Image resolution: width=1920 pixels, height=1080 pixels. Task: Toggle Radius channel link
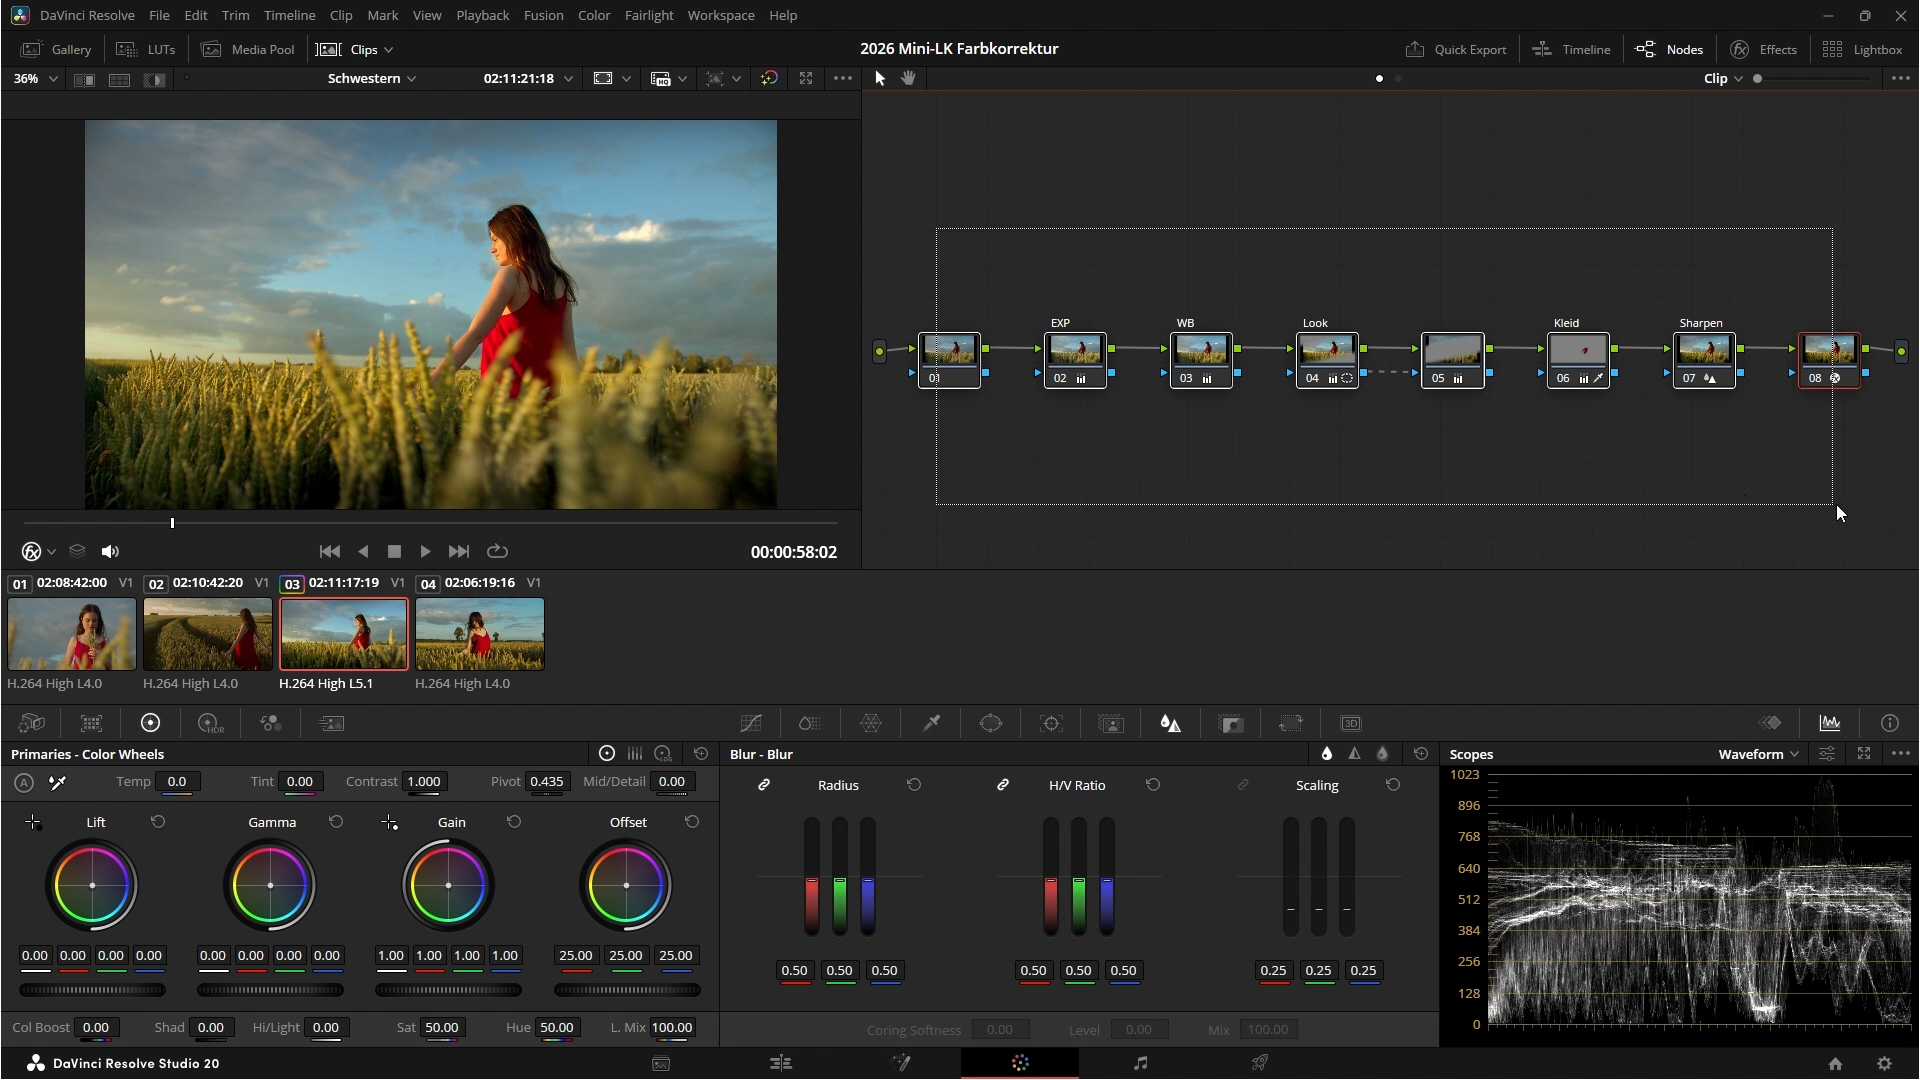pos(764,785)
